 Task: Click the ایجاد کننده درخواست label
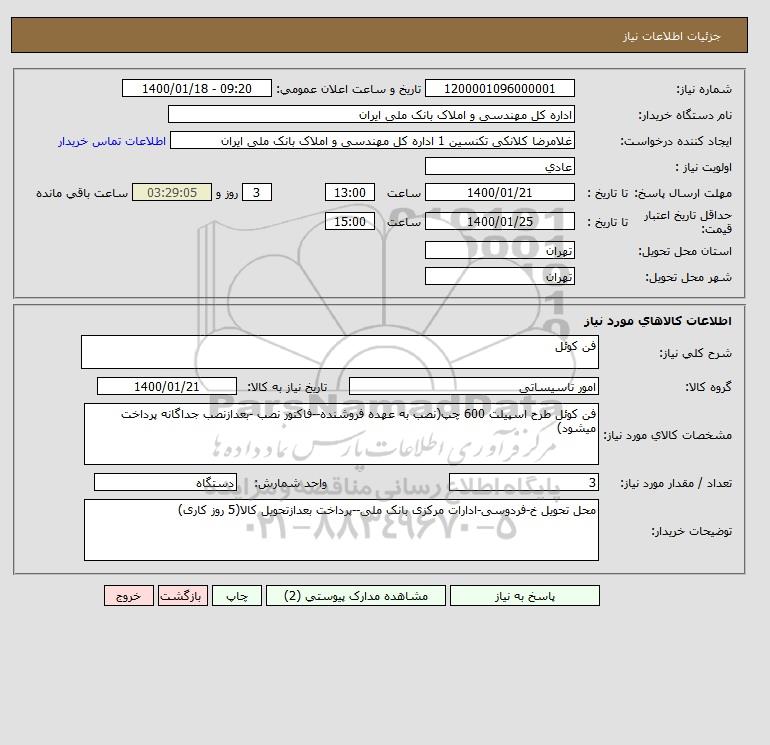[676, 141]
